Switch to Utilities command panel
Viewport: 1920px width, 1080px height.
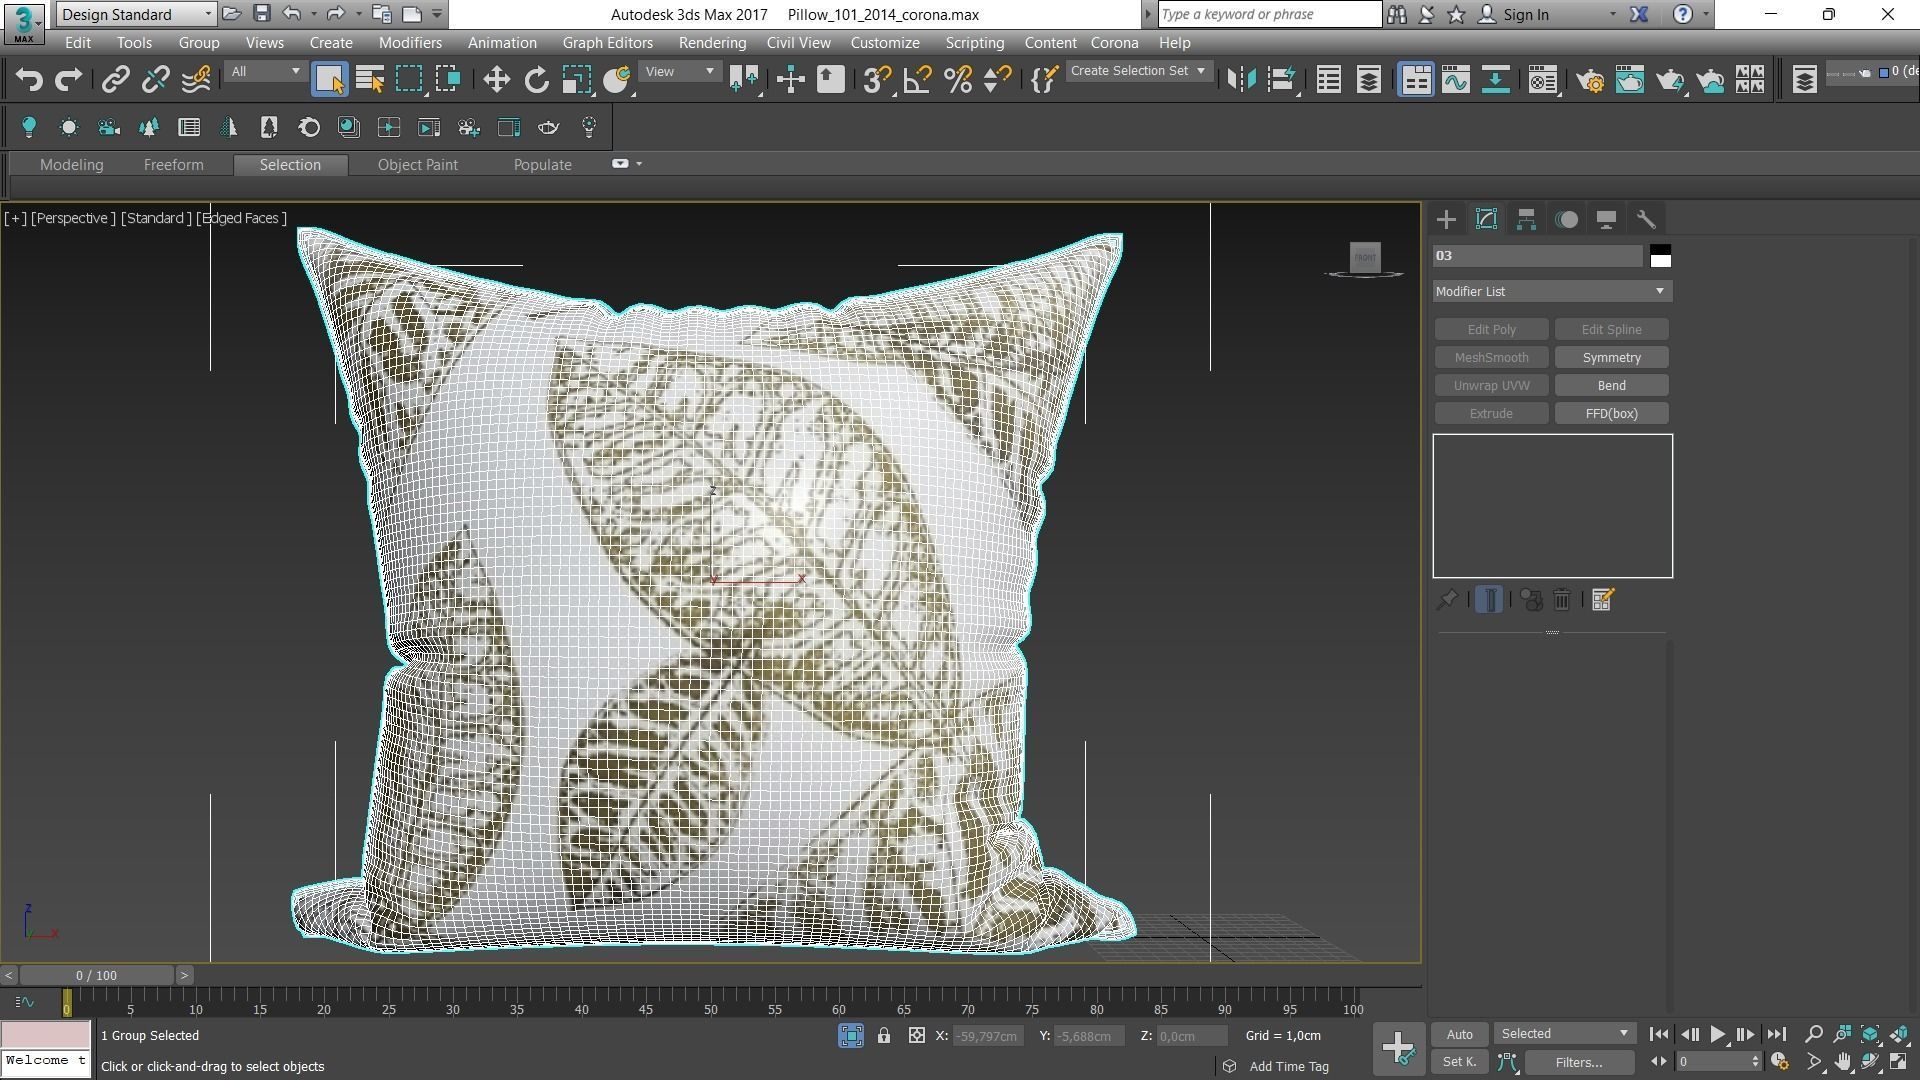[1646, 220]
